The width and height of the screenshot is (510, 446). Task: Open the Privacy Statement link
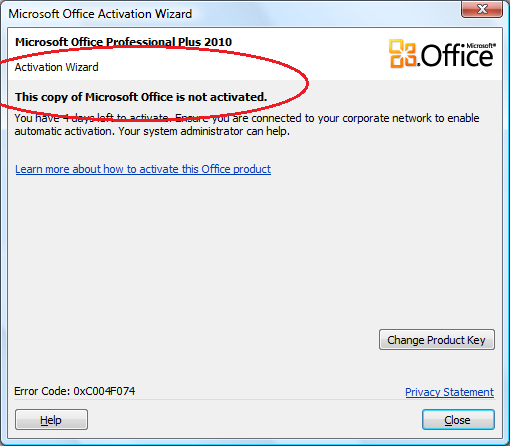[449, 392]
